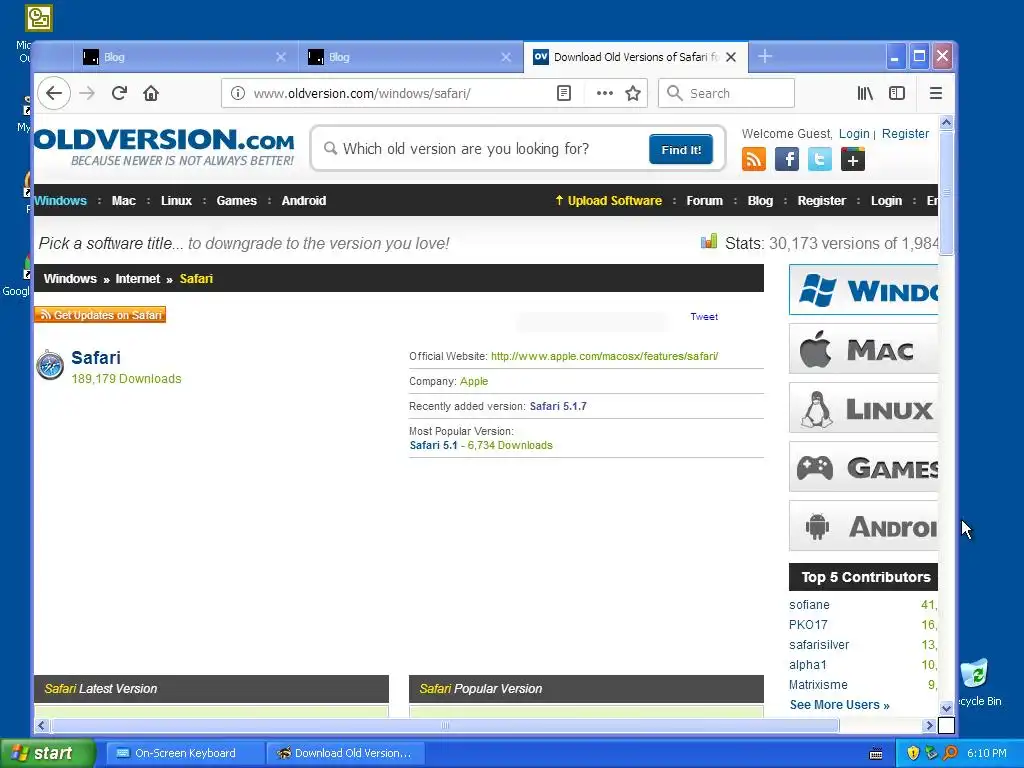Click the Register link in the header
Screen dimensions: 1024x768
(905, 133)
